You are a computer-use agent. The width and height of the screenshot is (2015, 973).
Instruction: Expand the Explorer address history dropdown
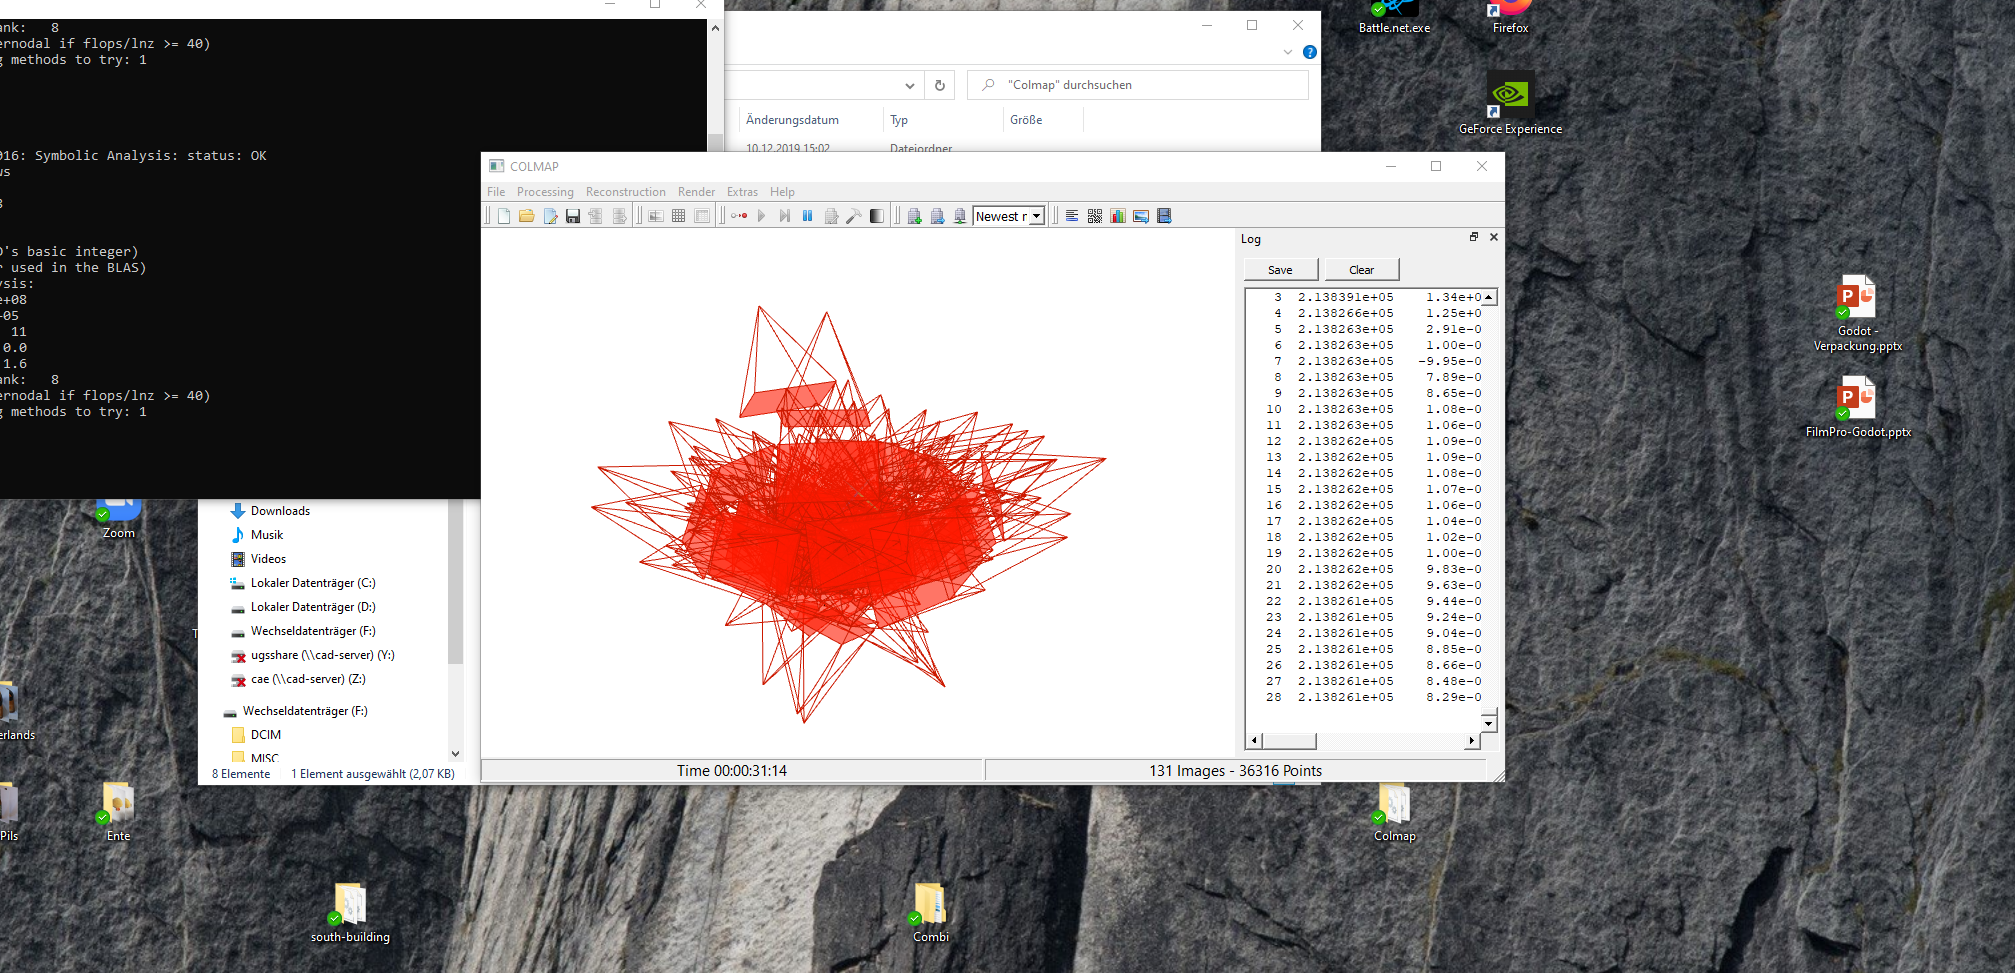909,85
